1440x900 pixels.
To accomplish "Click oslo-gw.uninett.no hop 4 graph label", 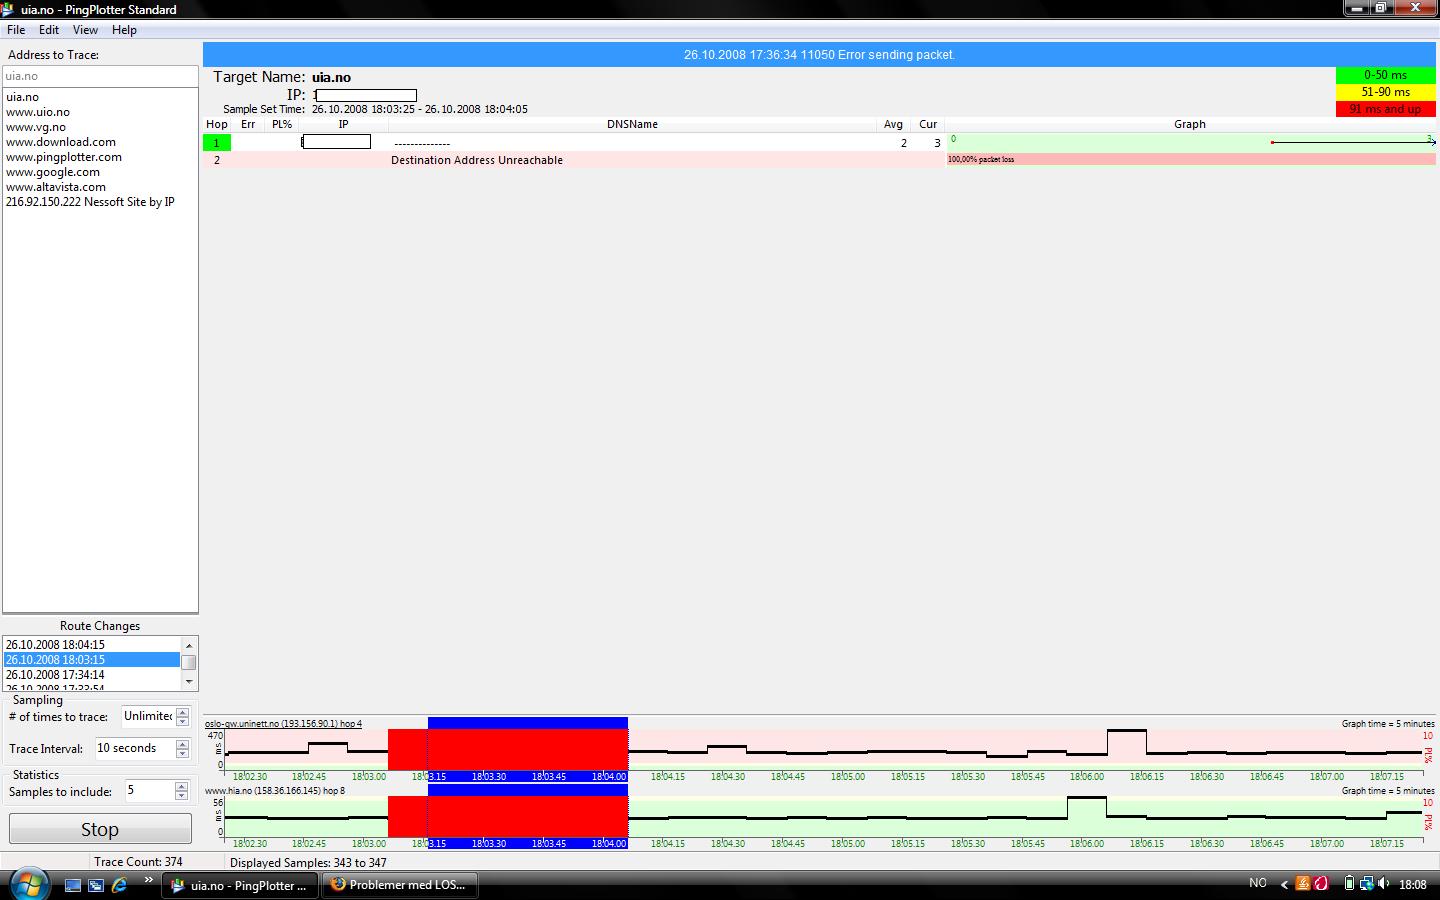I will click(284, 724).
